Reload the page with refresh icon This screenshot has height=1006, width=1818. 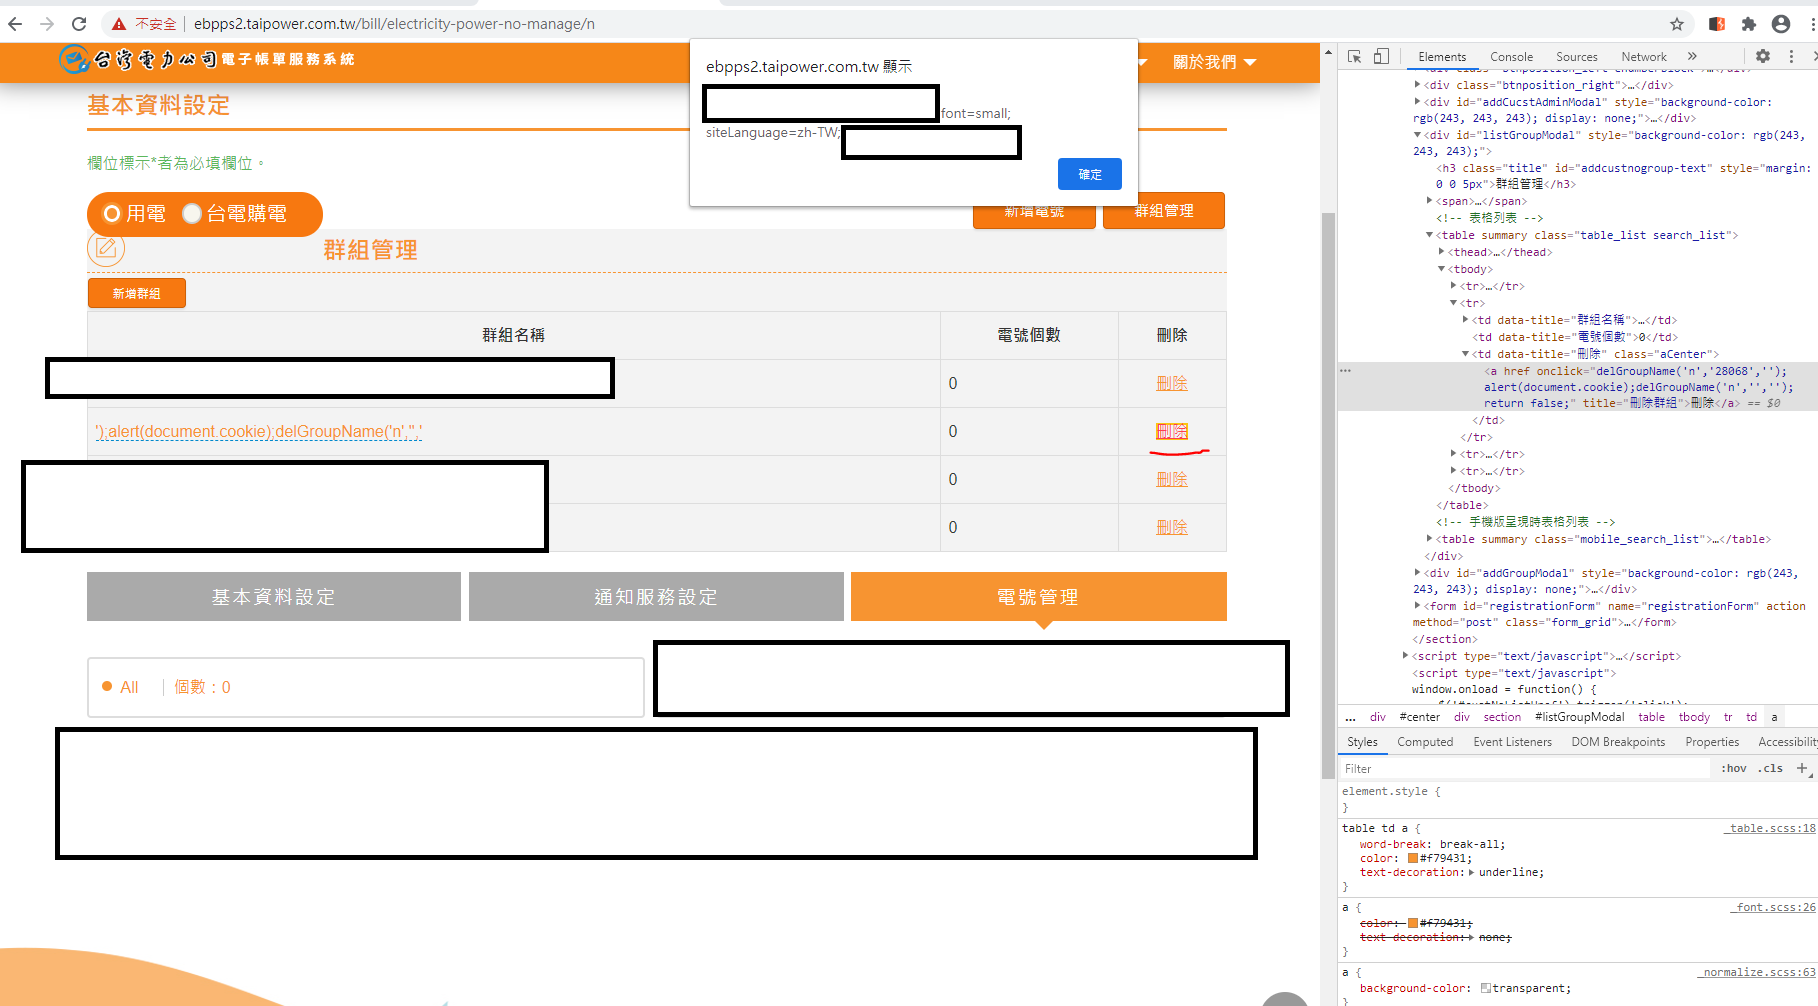tap(79, 24)
